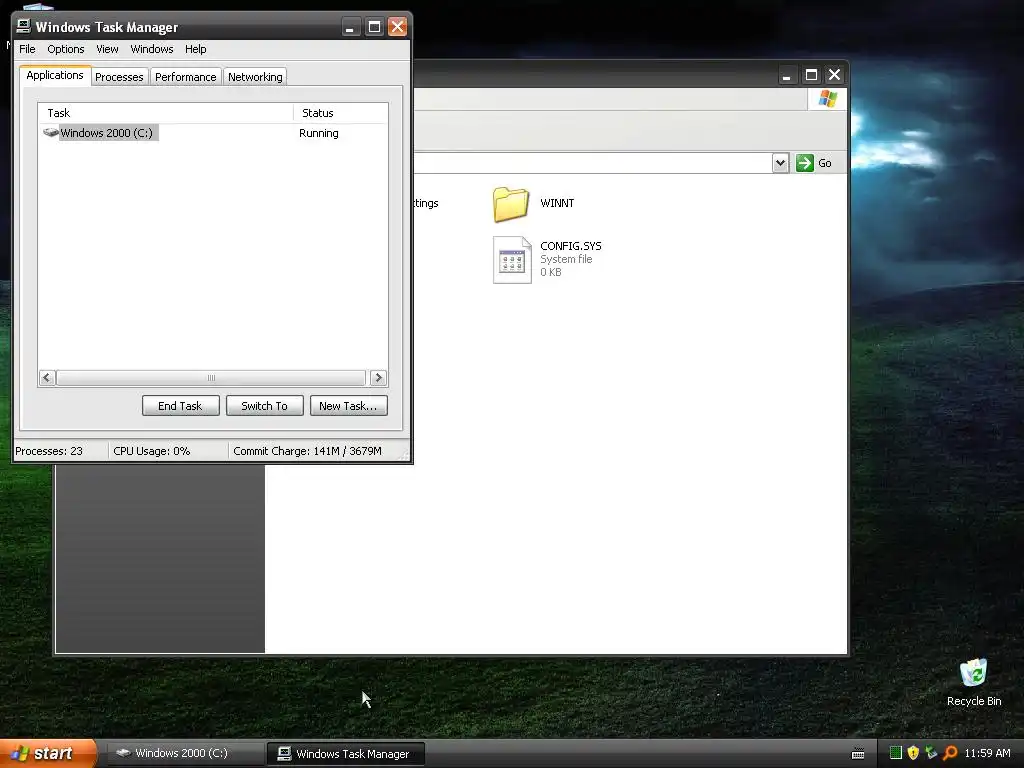Minimize the Windows Task Manager window

350,27
